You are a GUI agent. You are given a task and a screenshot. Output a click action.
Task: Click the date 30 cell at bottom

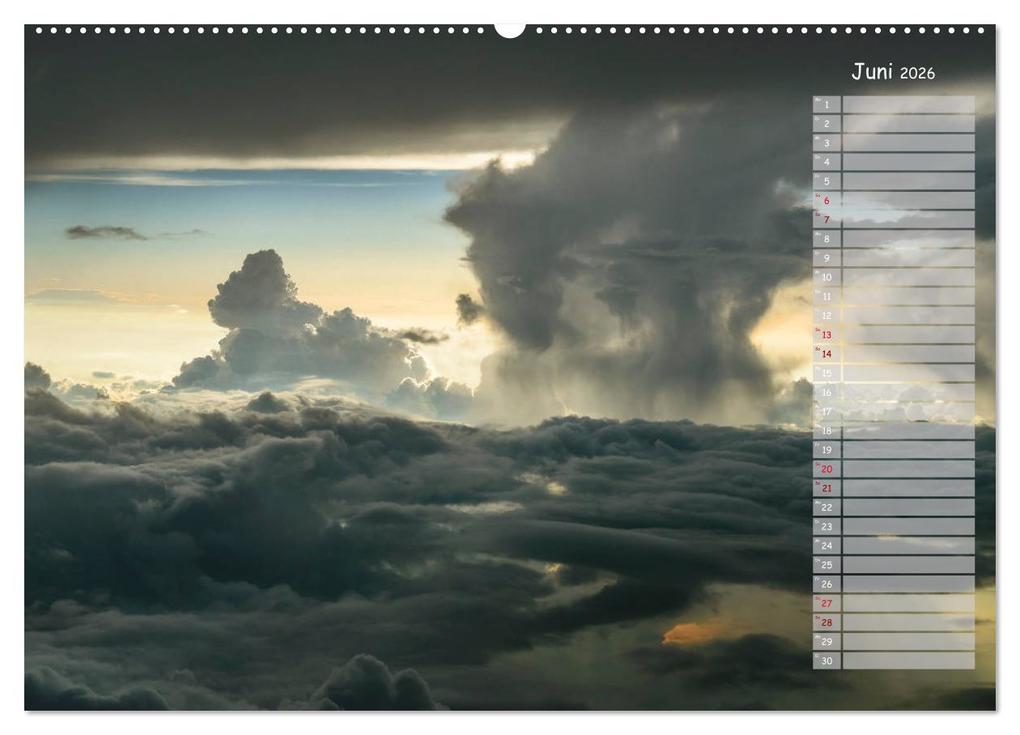click(x=828, y=660)
